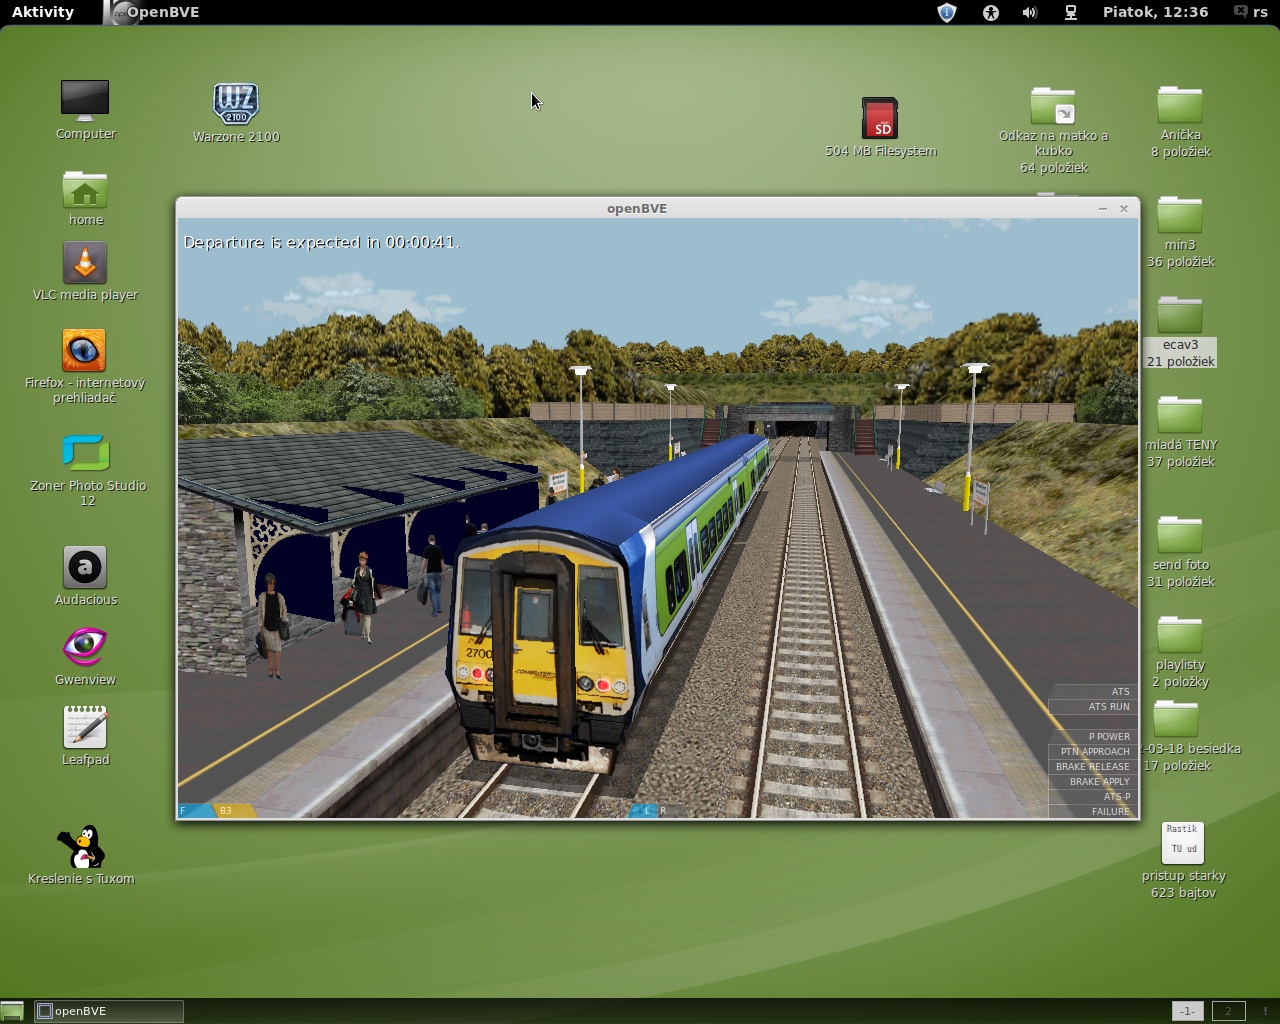1280x1024 pixels.
Task: Click the departure expected message text
Action: [x=321, y=242]
